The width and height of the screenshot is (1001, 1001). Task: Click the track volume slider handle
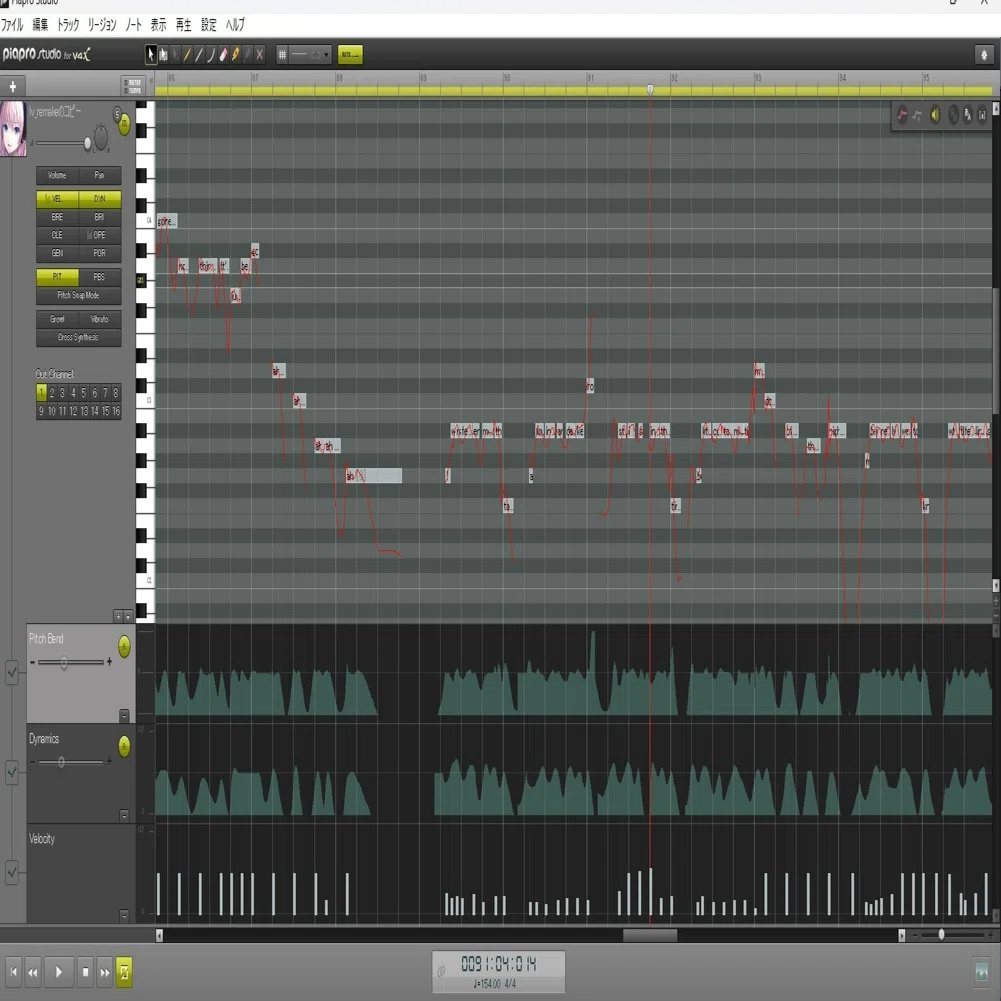pyautogui.click(x=87, y=143)
